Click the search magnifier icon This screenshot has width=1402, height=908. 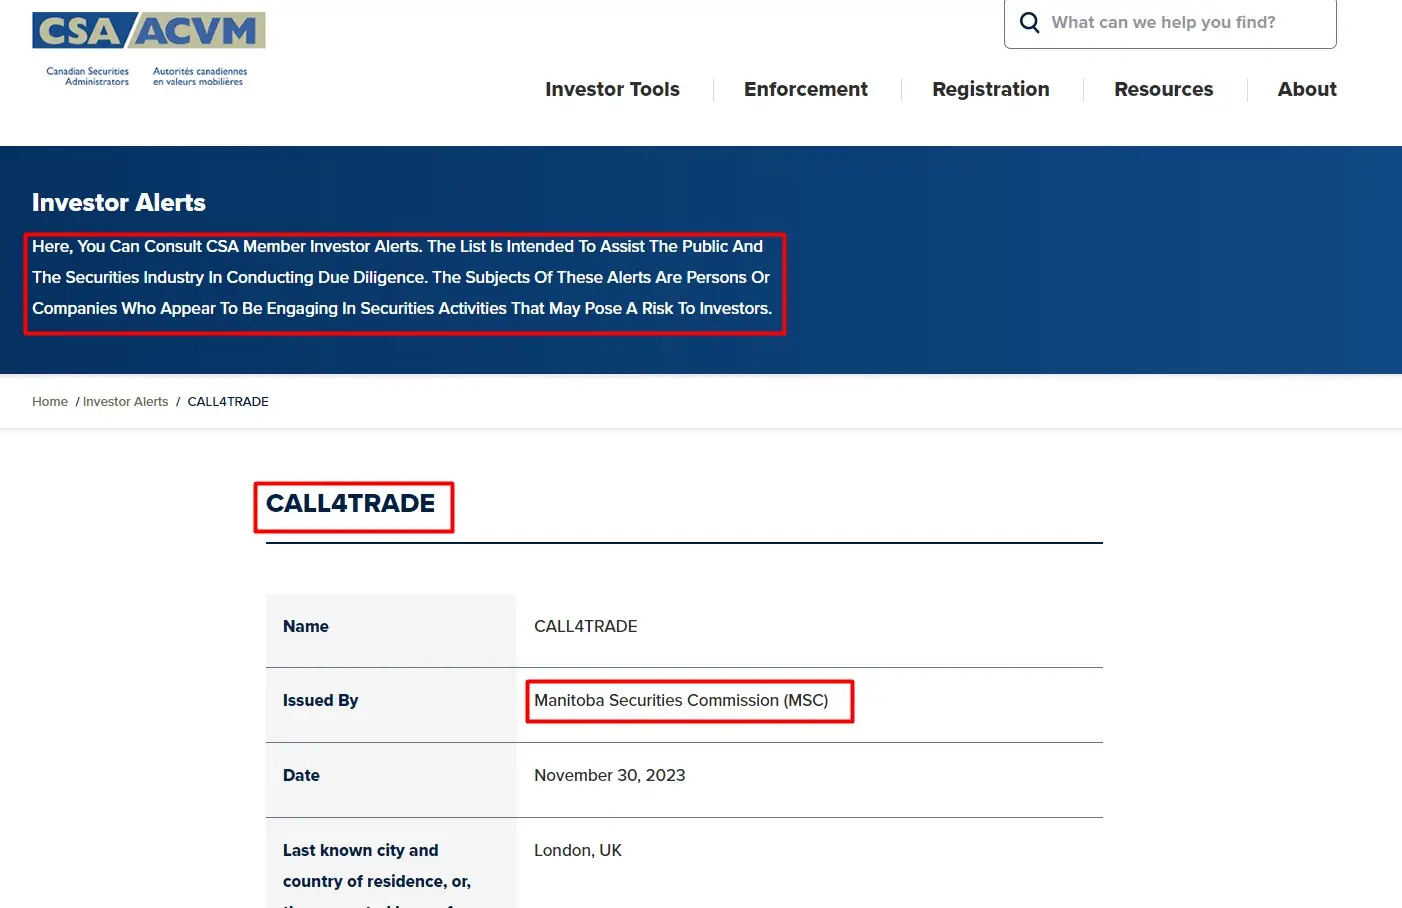tap(1029, 22)
